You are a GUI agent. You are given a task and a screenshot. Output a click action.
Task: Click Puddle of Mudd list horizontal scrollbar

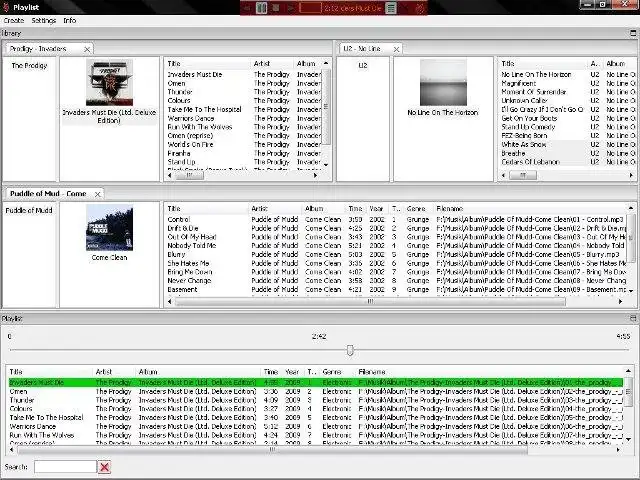pos(370,302)
